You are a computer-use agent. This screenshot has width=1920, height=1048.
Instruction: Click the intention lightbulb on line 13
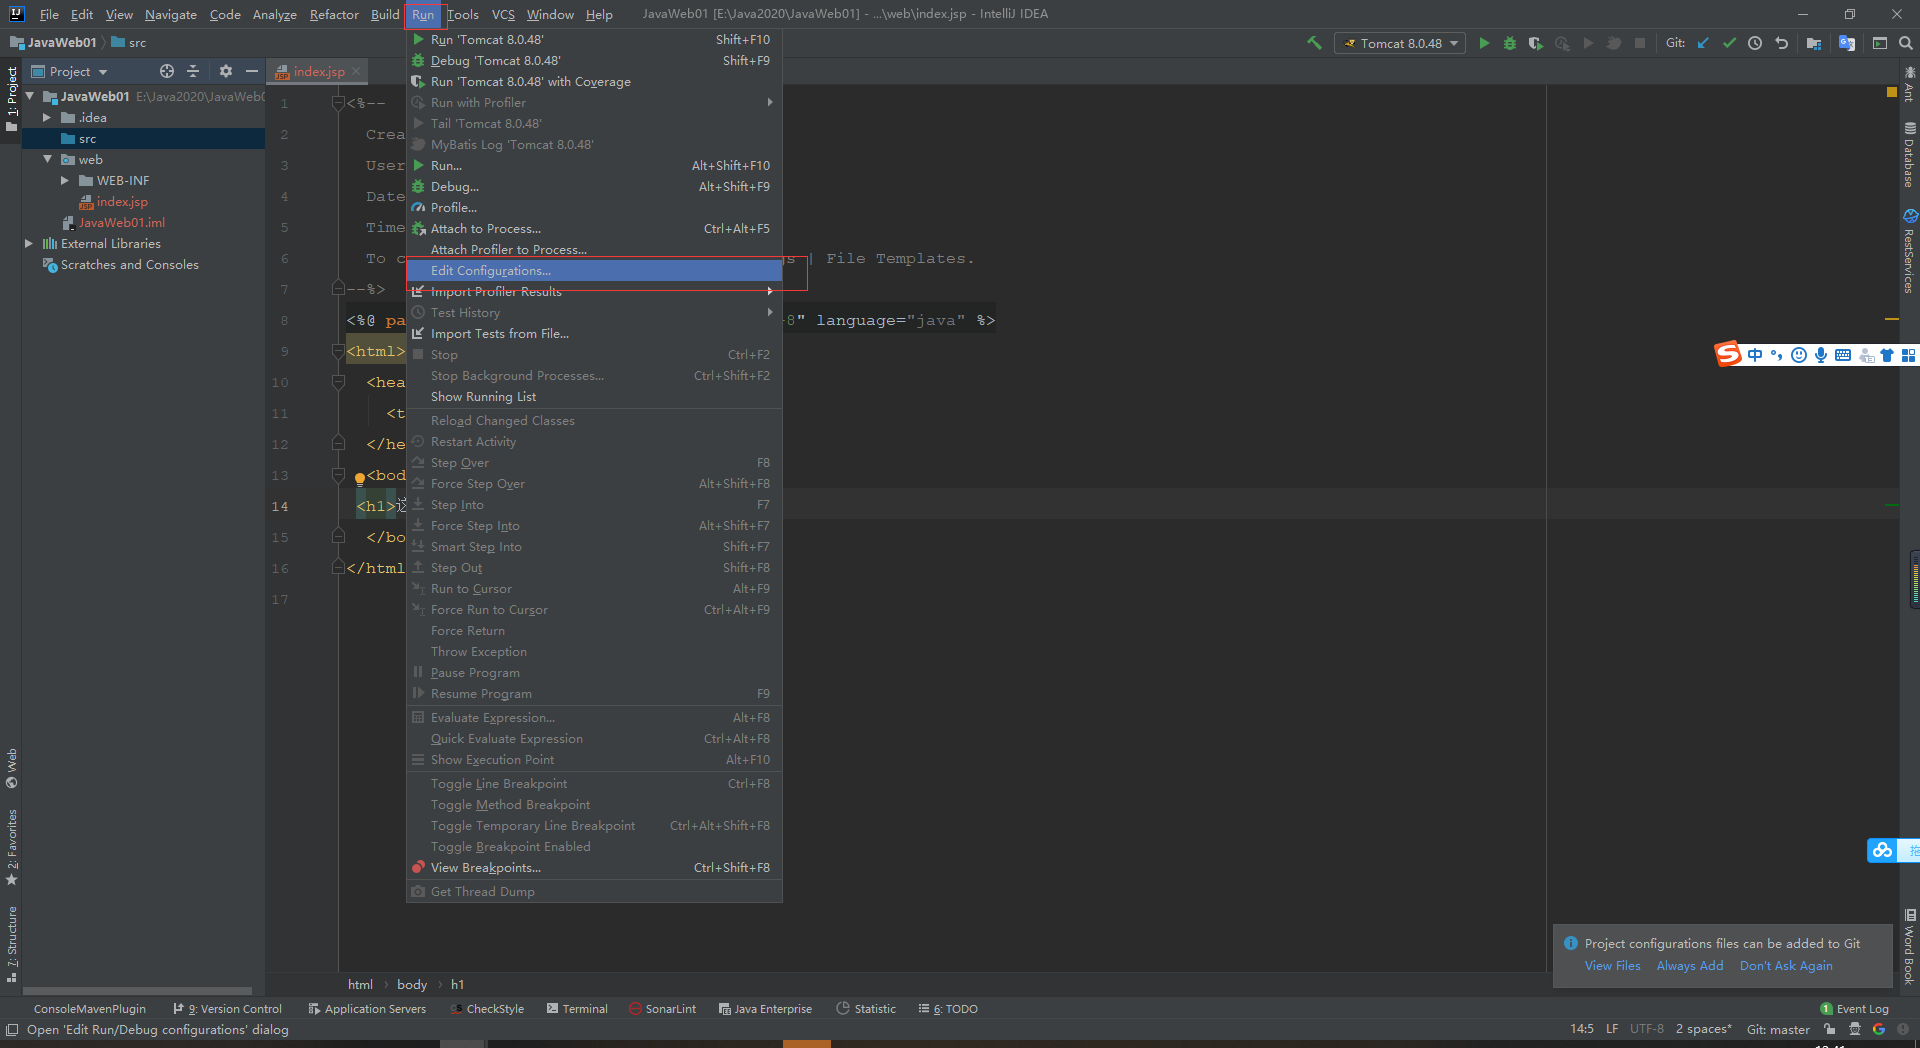(360, 478)
